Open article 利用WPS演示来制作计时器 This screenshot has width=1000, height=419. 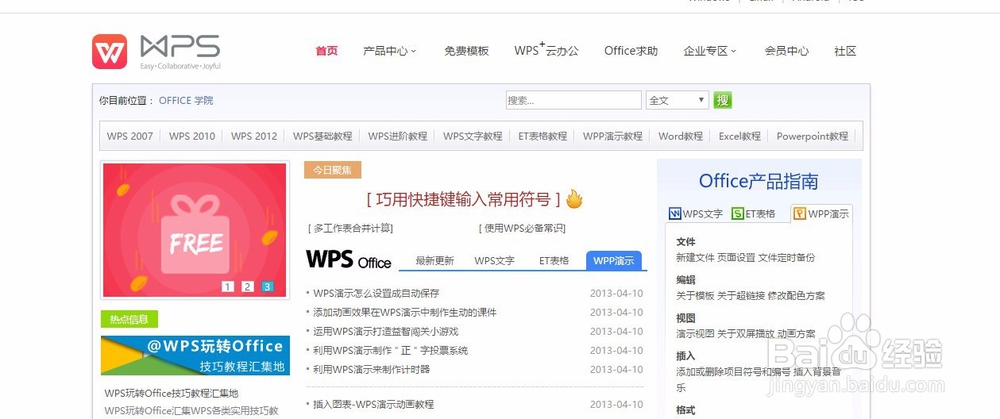click(x=372, y=370)
